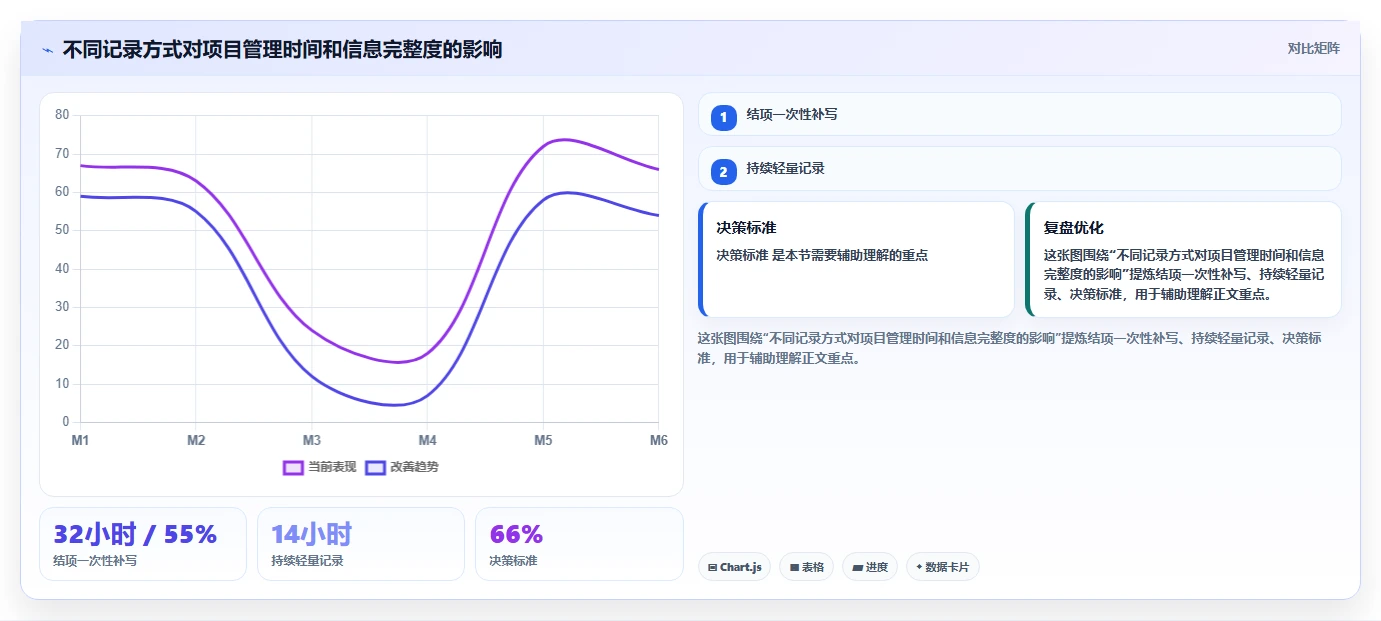Toggle the 改善趋势 legend swatch
This screenshot has width=1381, height=621.
(x=375, y=467)
